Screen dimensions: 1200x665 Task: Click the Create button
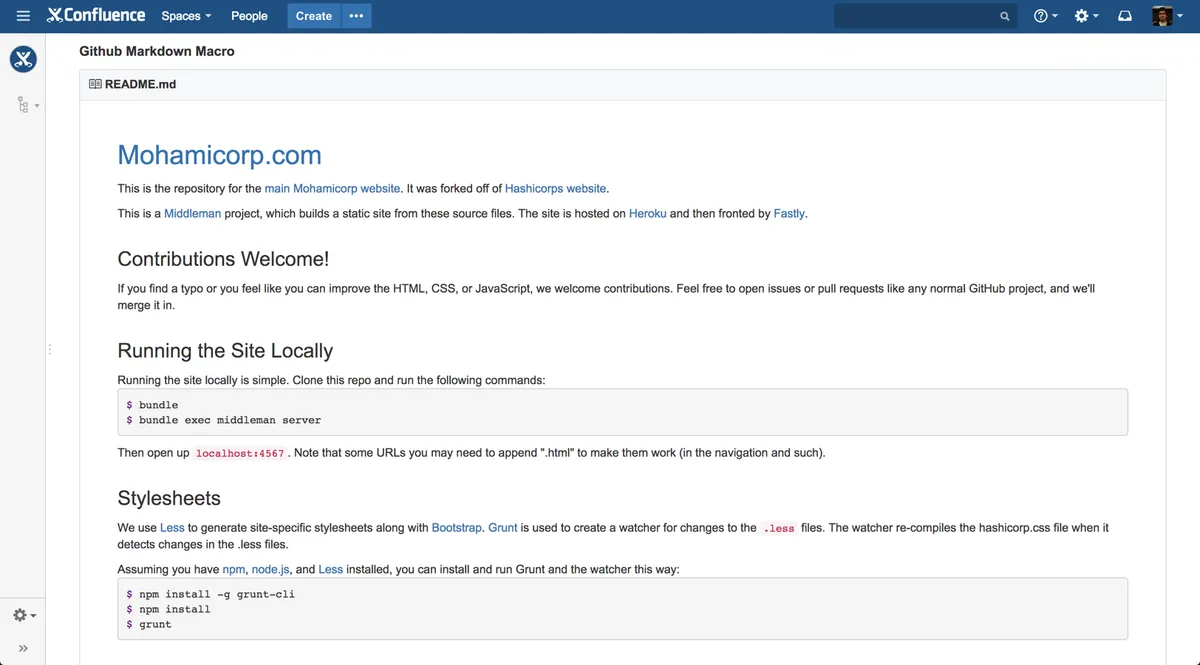(314, 16)
